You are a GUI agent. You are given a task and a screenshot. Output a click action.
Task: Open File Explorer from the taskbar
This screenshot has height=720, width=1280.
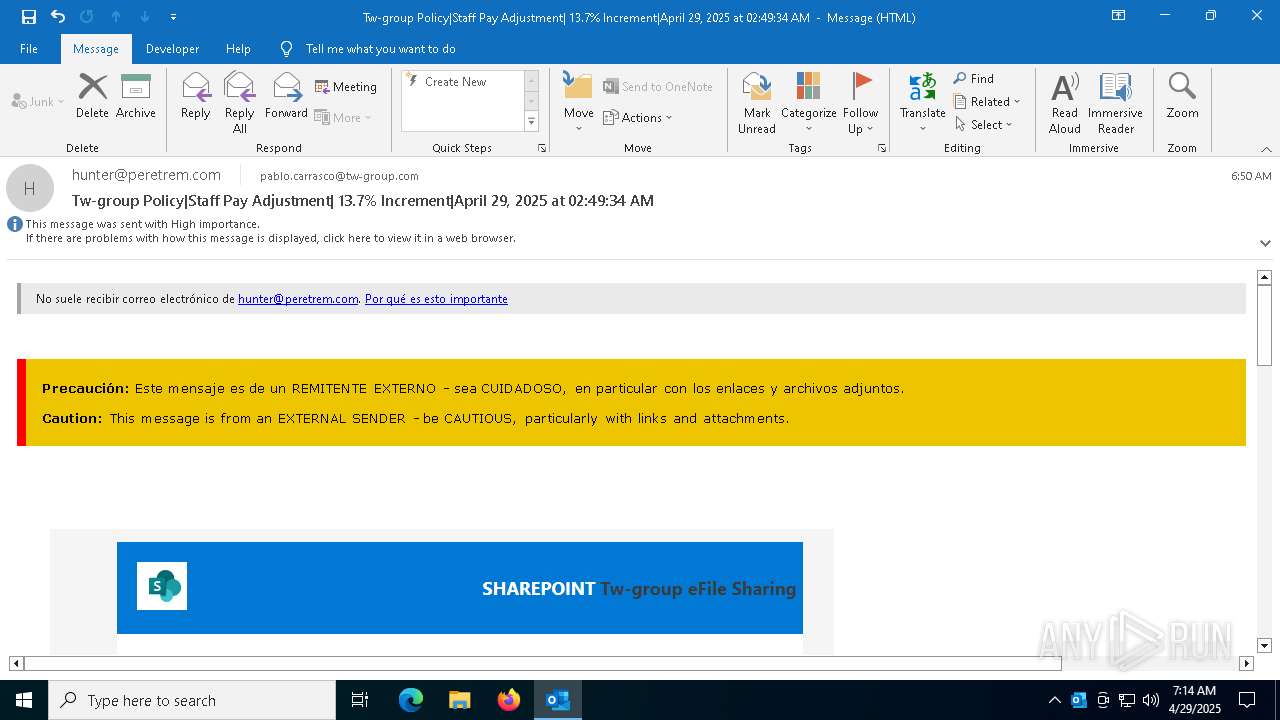(459, 700)
